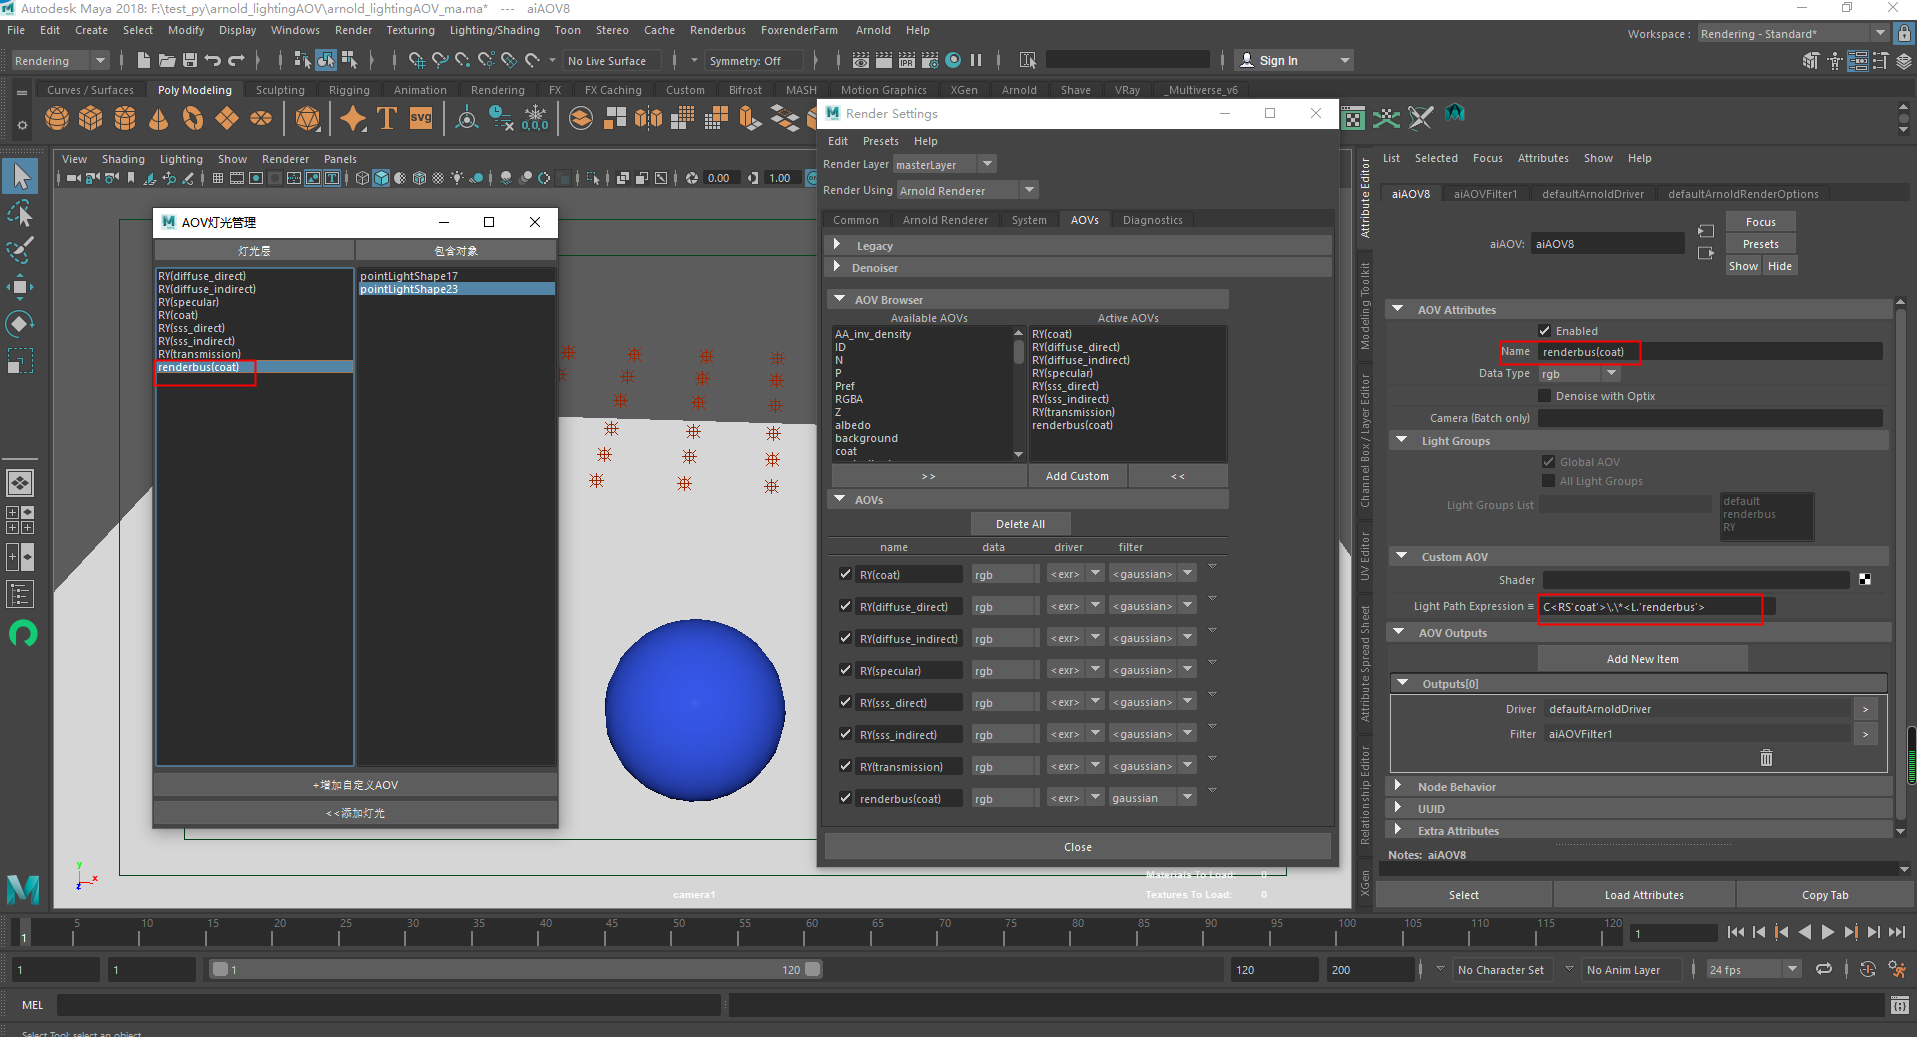Click the Delete All AOVs button
Screen dimensions: 1917x1037
tap(1020, 524)
